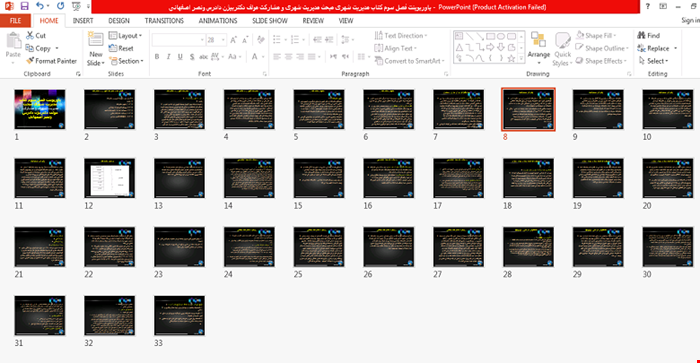The height and width of the screenshot is (363, 700).
Task: Toggle Italic formatting
Action: [x=168, y=57]
